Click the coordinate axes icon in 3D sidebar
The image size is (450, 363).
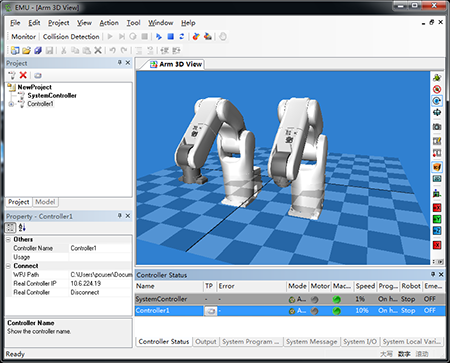click(437, 193)
